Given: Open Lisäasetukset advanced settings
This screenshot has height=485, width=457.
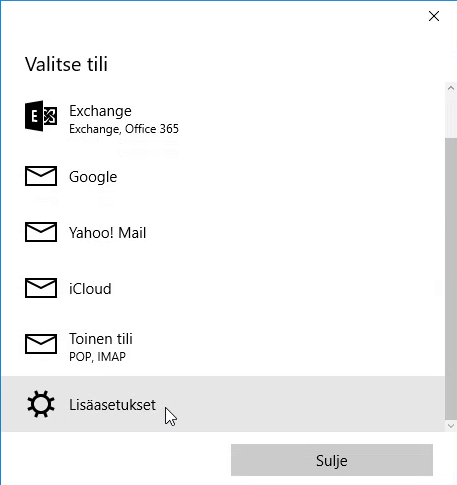Looking at the screenshot, I should click(x=223, y=404).
